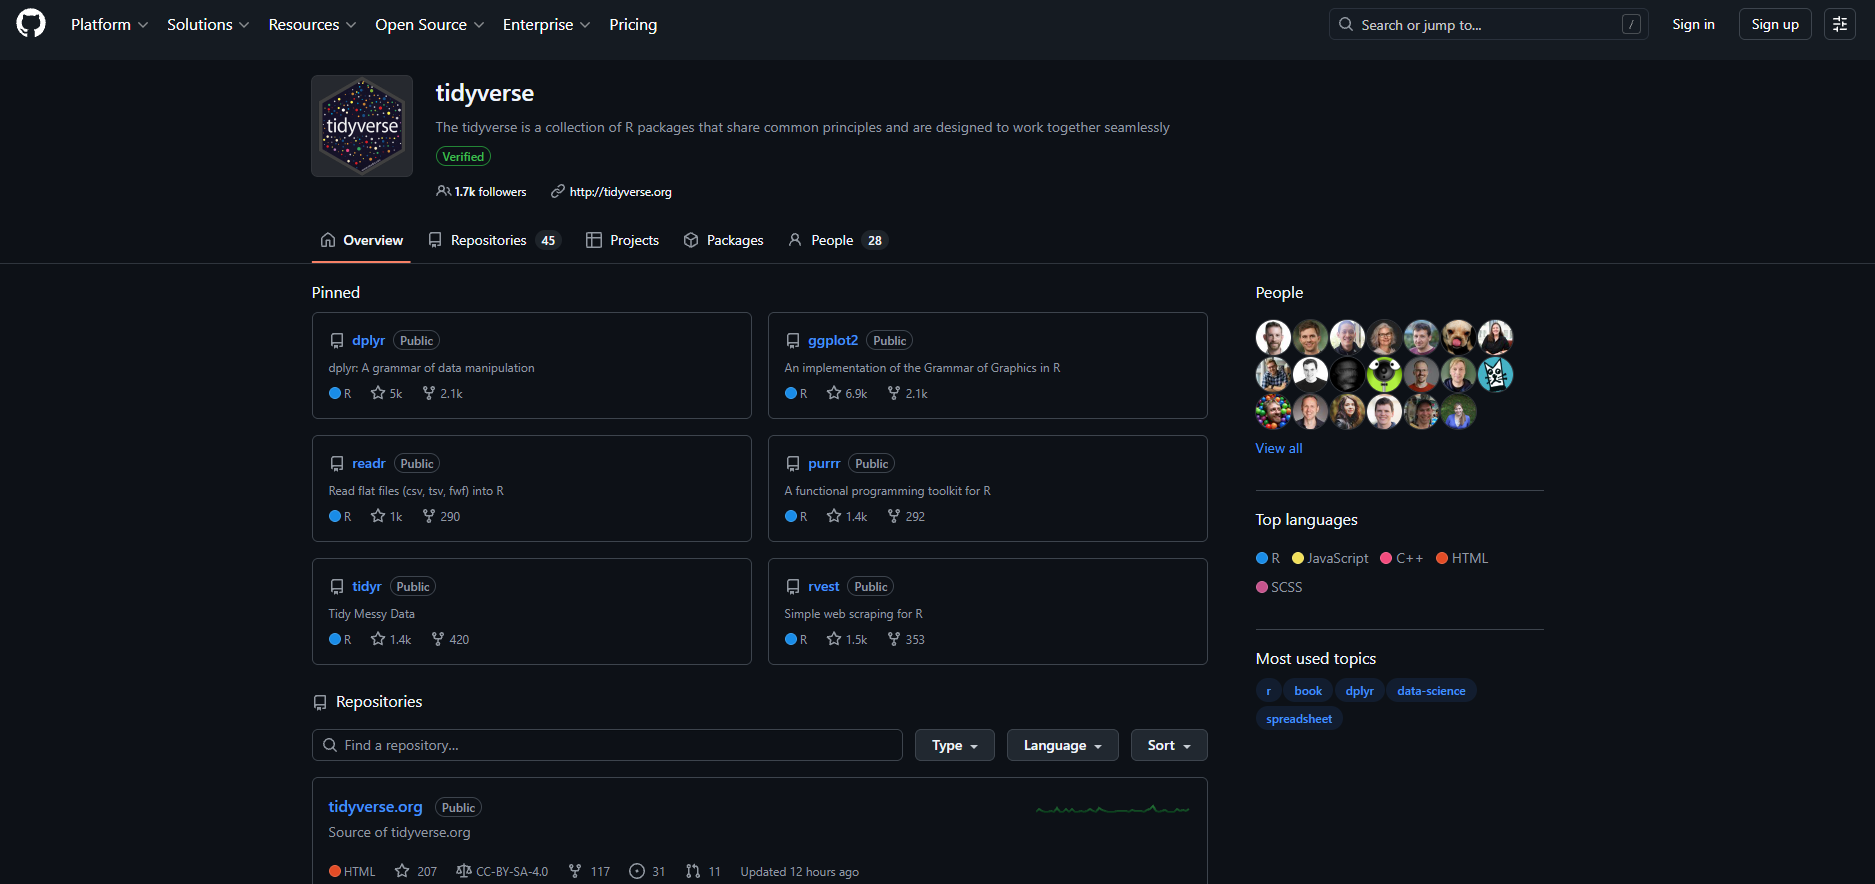1875x884 pixels.
Task: Click the fork count 117 on tidyverse.org
Action: point(589,871)
